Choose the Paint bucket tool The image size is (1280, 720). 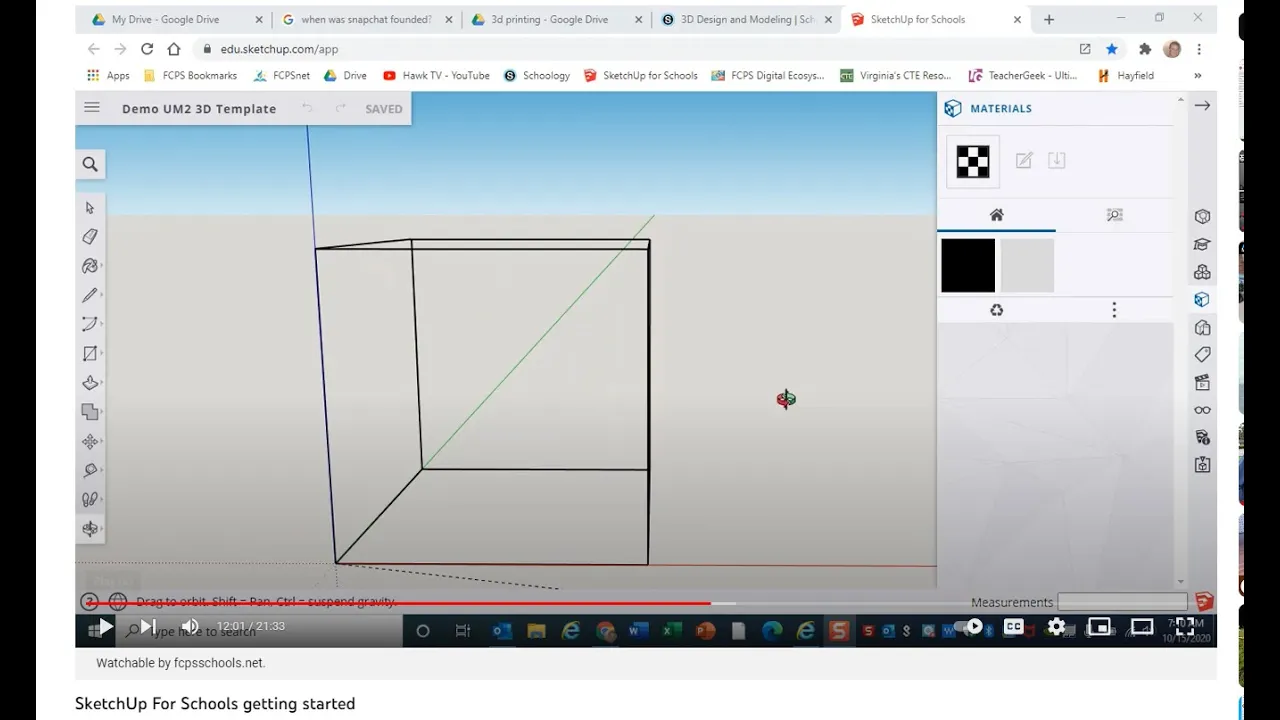tap(90, 266)
